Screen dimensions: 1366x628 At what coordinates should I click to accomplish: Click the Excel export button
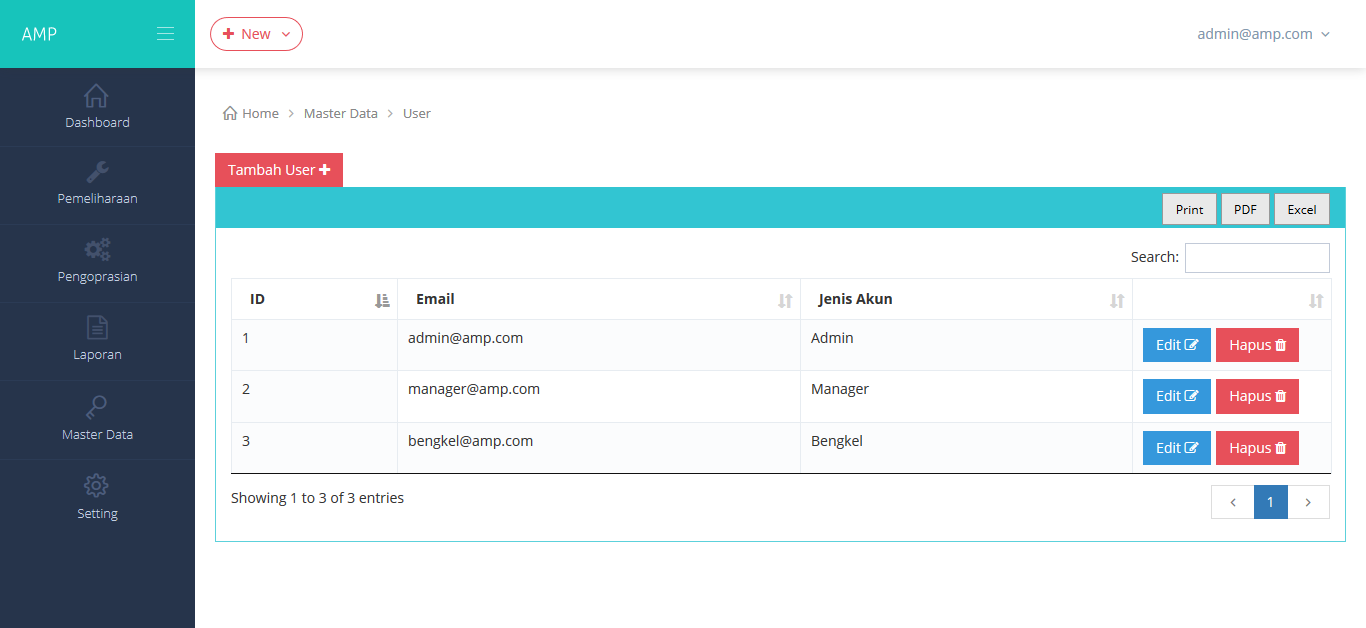point(1301,210)
